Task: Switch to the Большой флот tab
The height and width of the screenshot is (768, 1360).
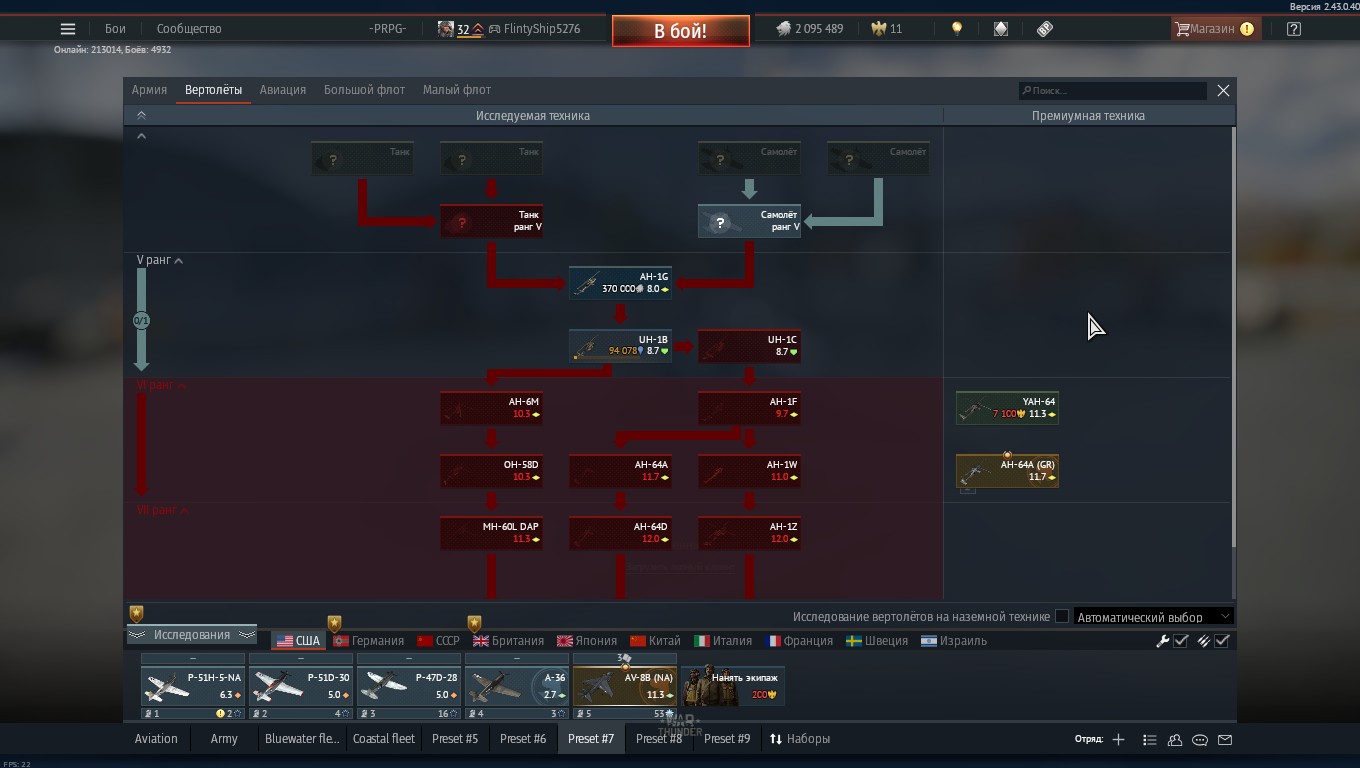Action: pos(364,90)
